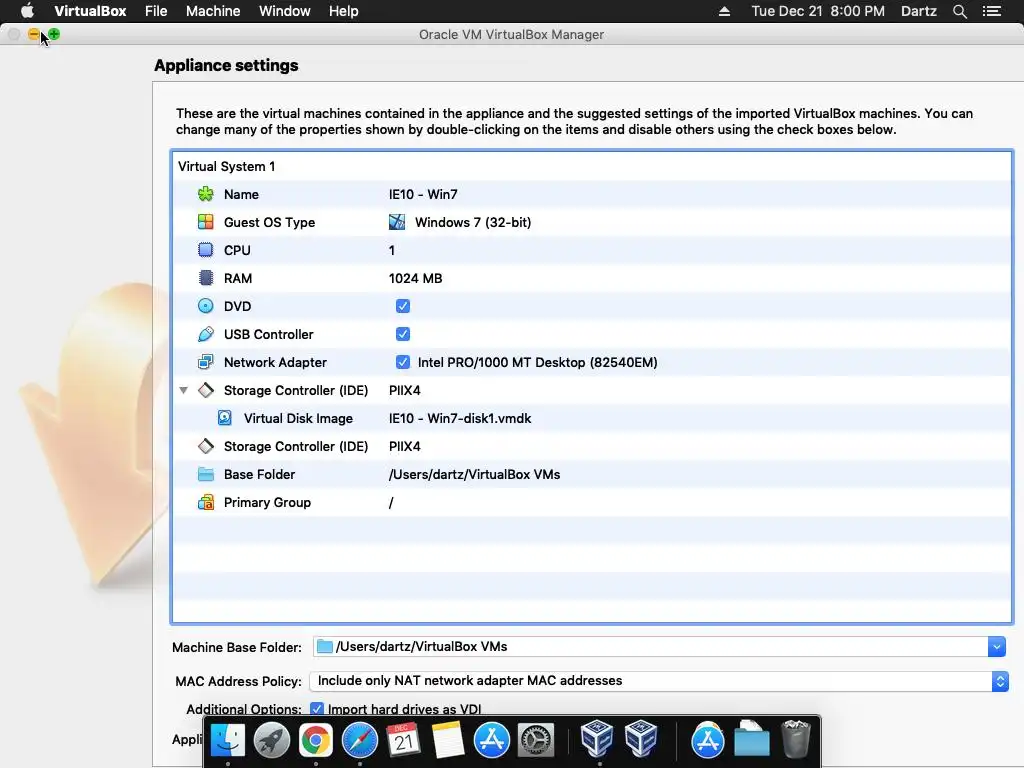Open System Preferences gear in Dock
Screen dimensions: 1024x768
coord(536,740)
